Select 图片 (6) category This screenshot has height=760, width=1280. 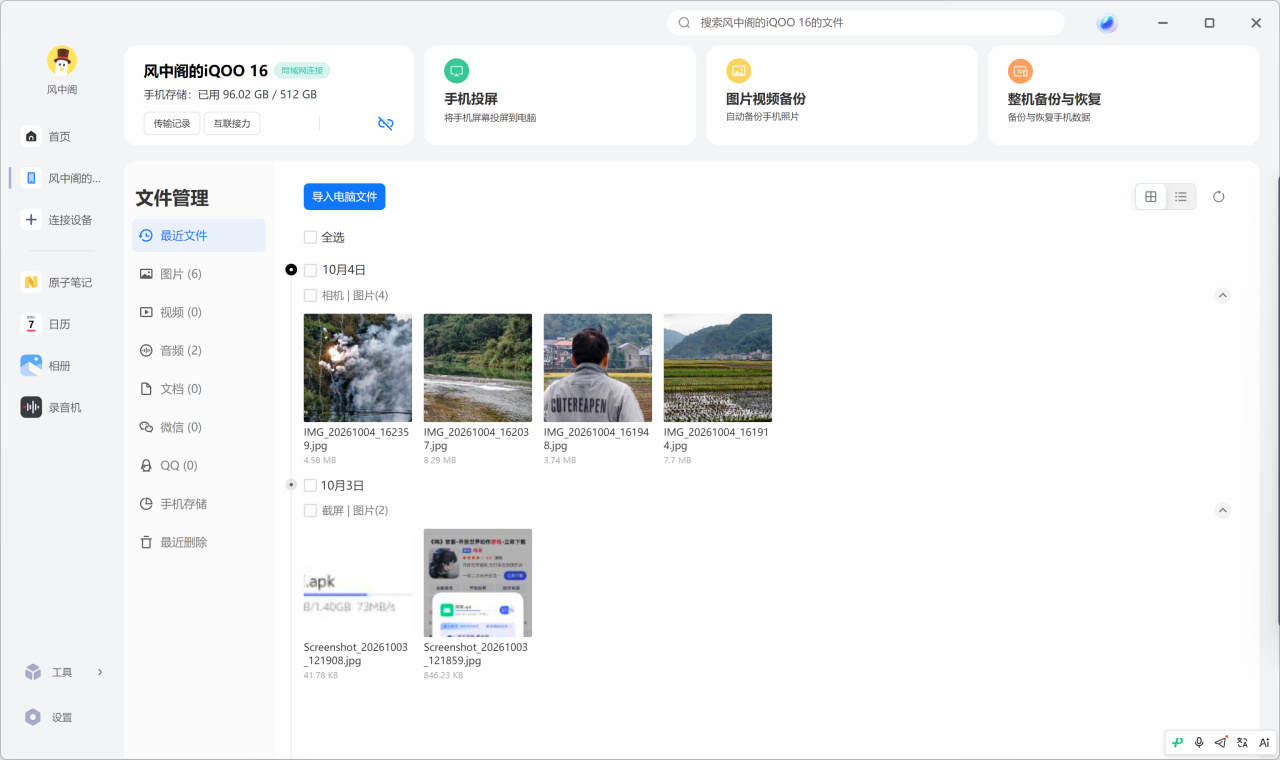tap(198, 274)
